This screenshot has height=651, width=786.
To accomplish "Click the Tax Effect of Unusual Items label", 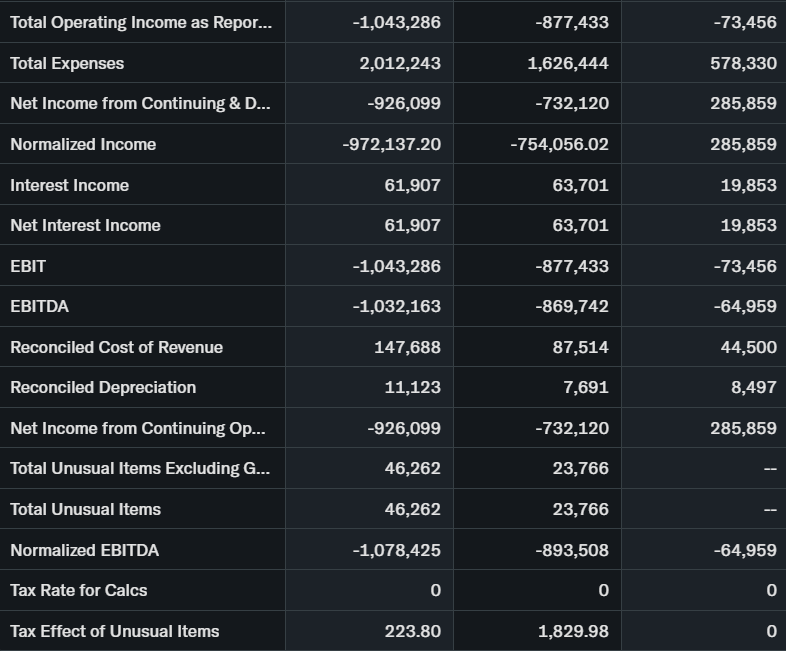I will point(114,631).
